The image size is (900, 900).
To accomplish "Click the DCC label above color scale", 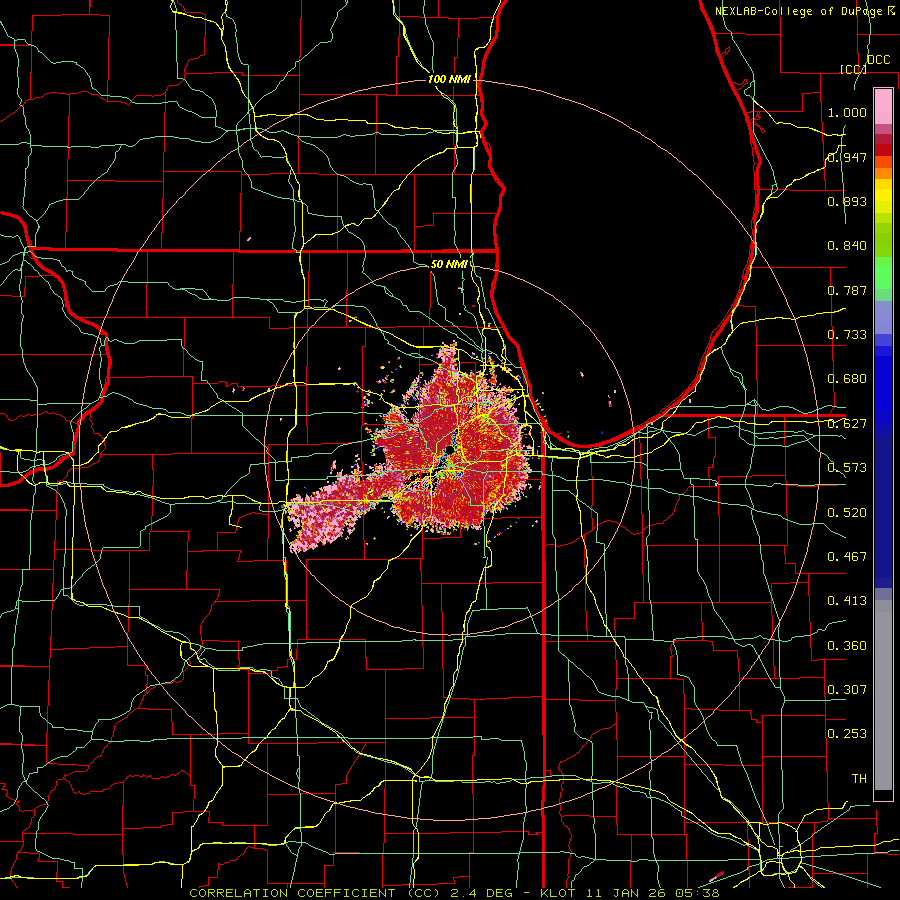I will point(878,60).
